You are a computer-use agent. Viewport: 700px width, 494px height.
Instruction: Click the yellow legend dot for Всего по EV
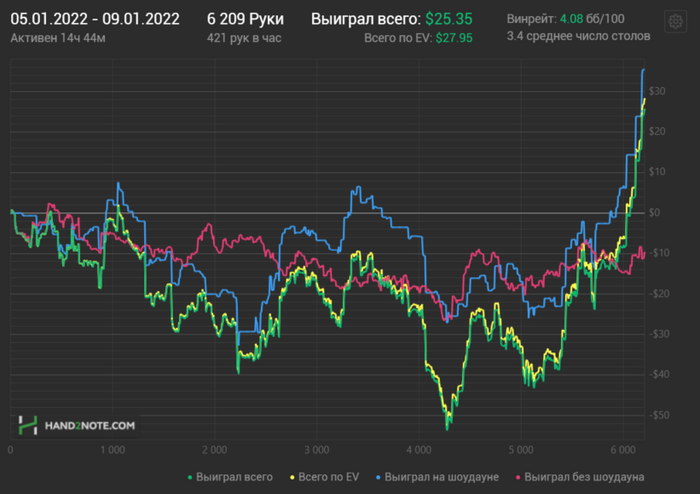click(x=292, y=477)
